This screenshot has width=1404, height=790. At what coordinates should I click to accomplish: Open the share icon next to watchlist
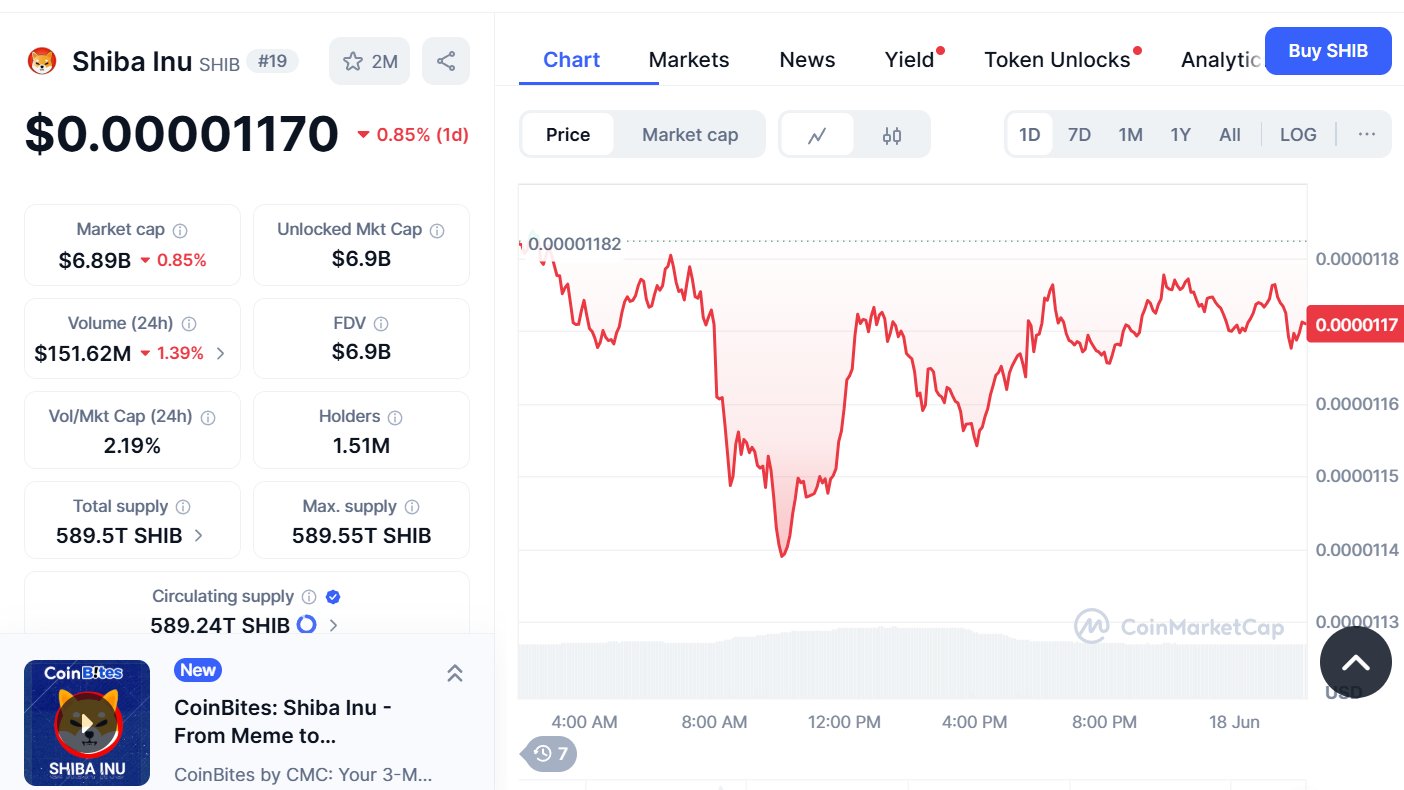coord(446,62)
